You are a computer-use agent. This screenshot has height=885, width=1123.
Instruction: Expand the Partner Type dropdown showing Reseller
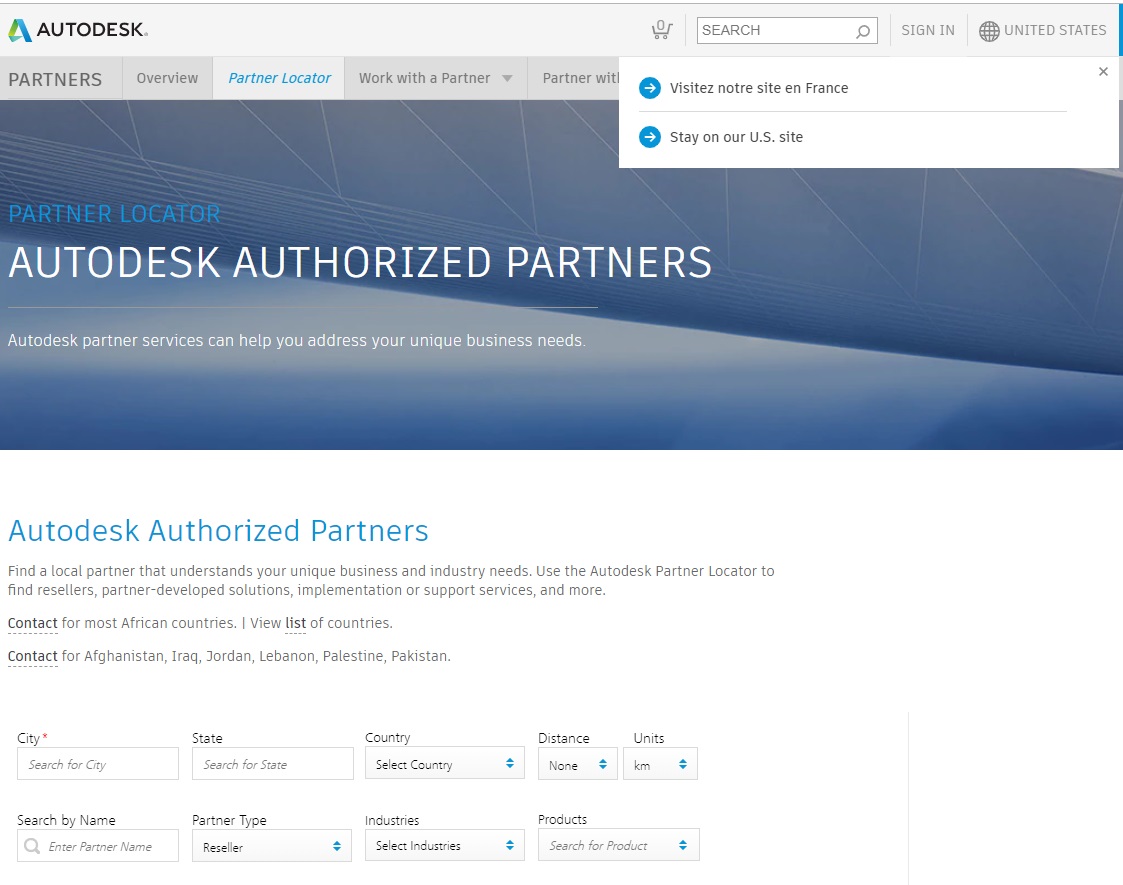271,845
